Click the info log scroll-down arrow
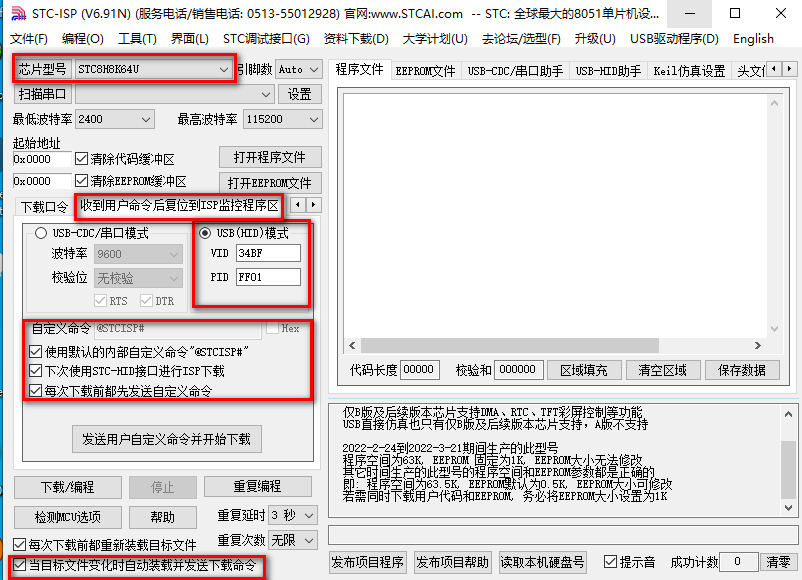 pos(788,507)
